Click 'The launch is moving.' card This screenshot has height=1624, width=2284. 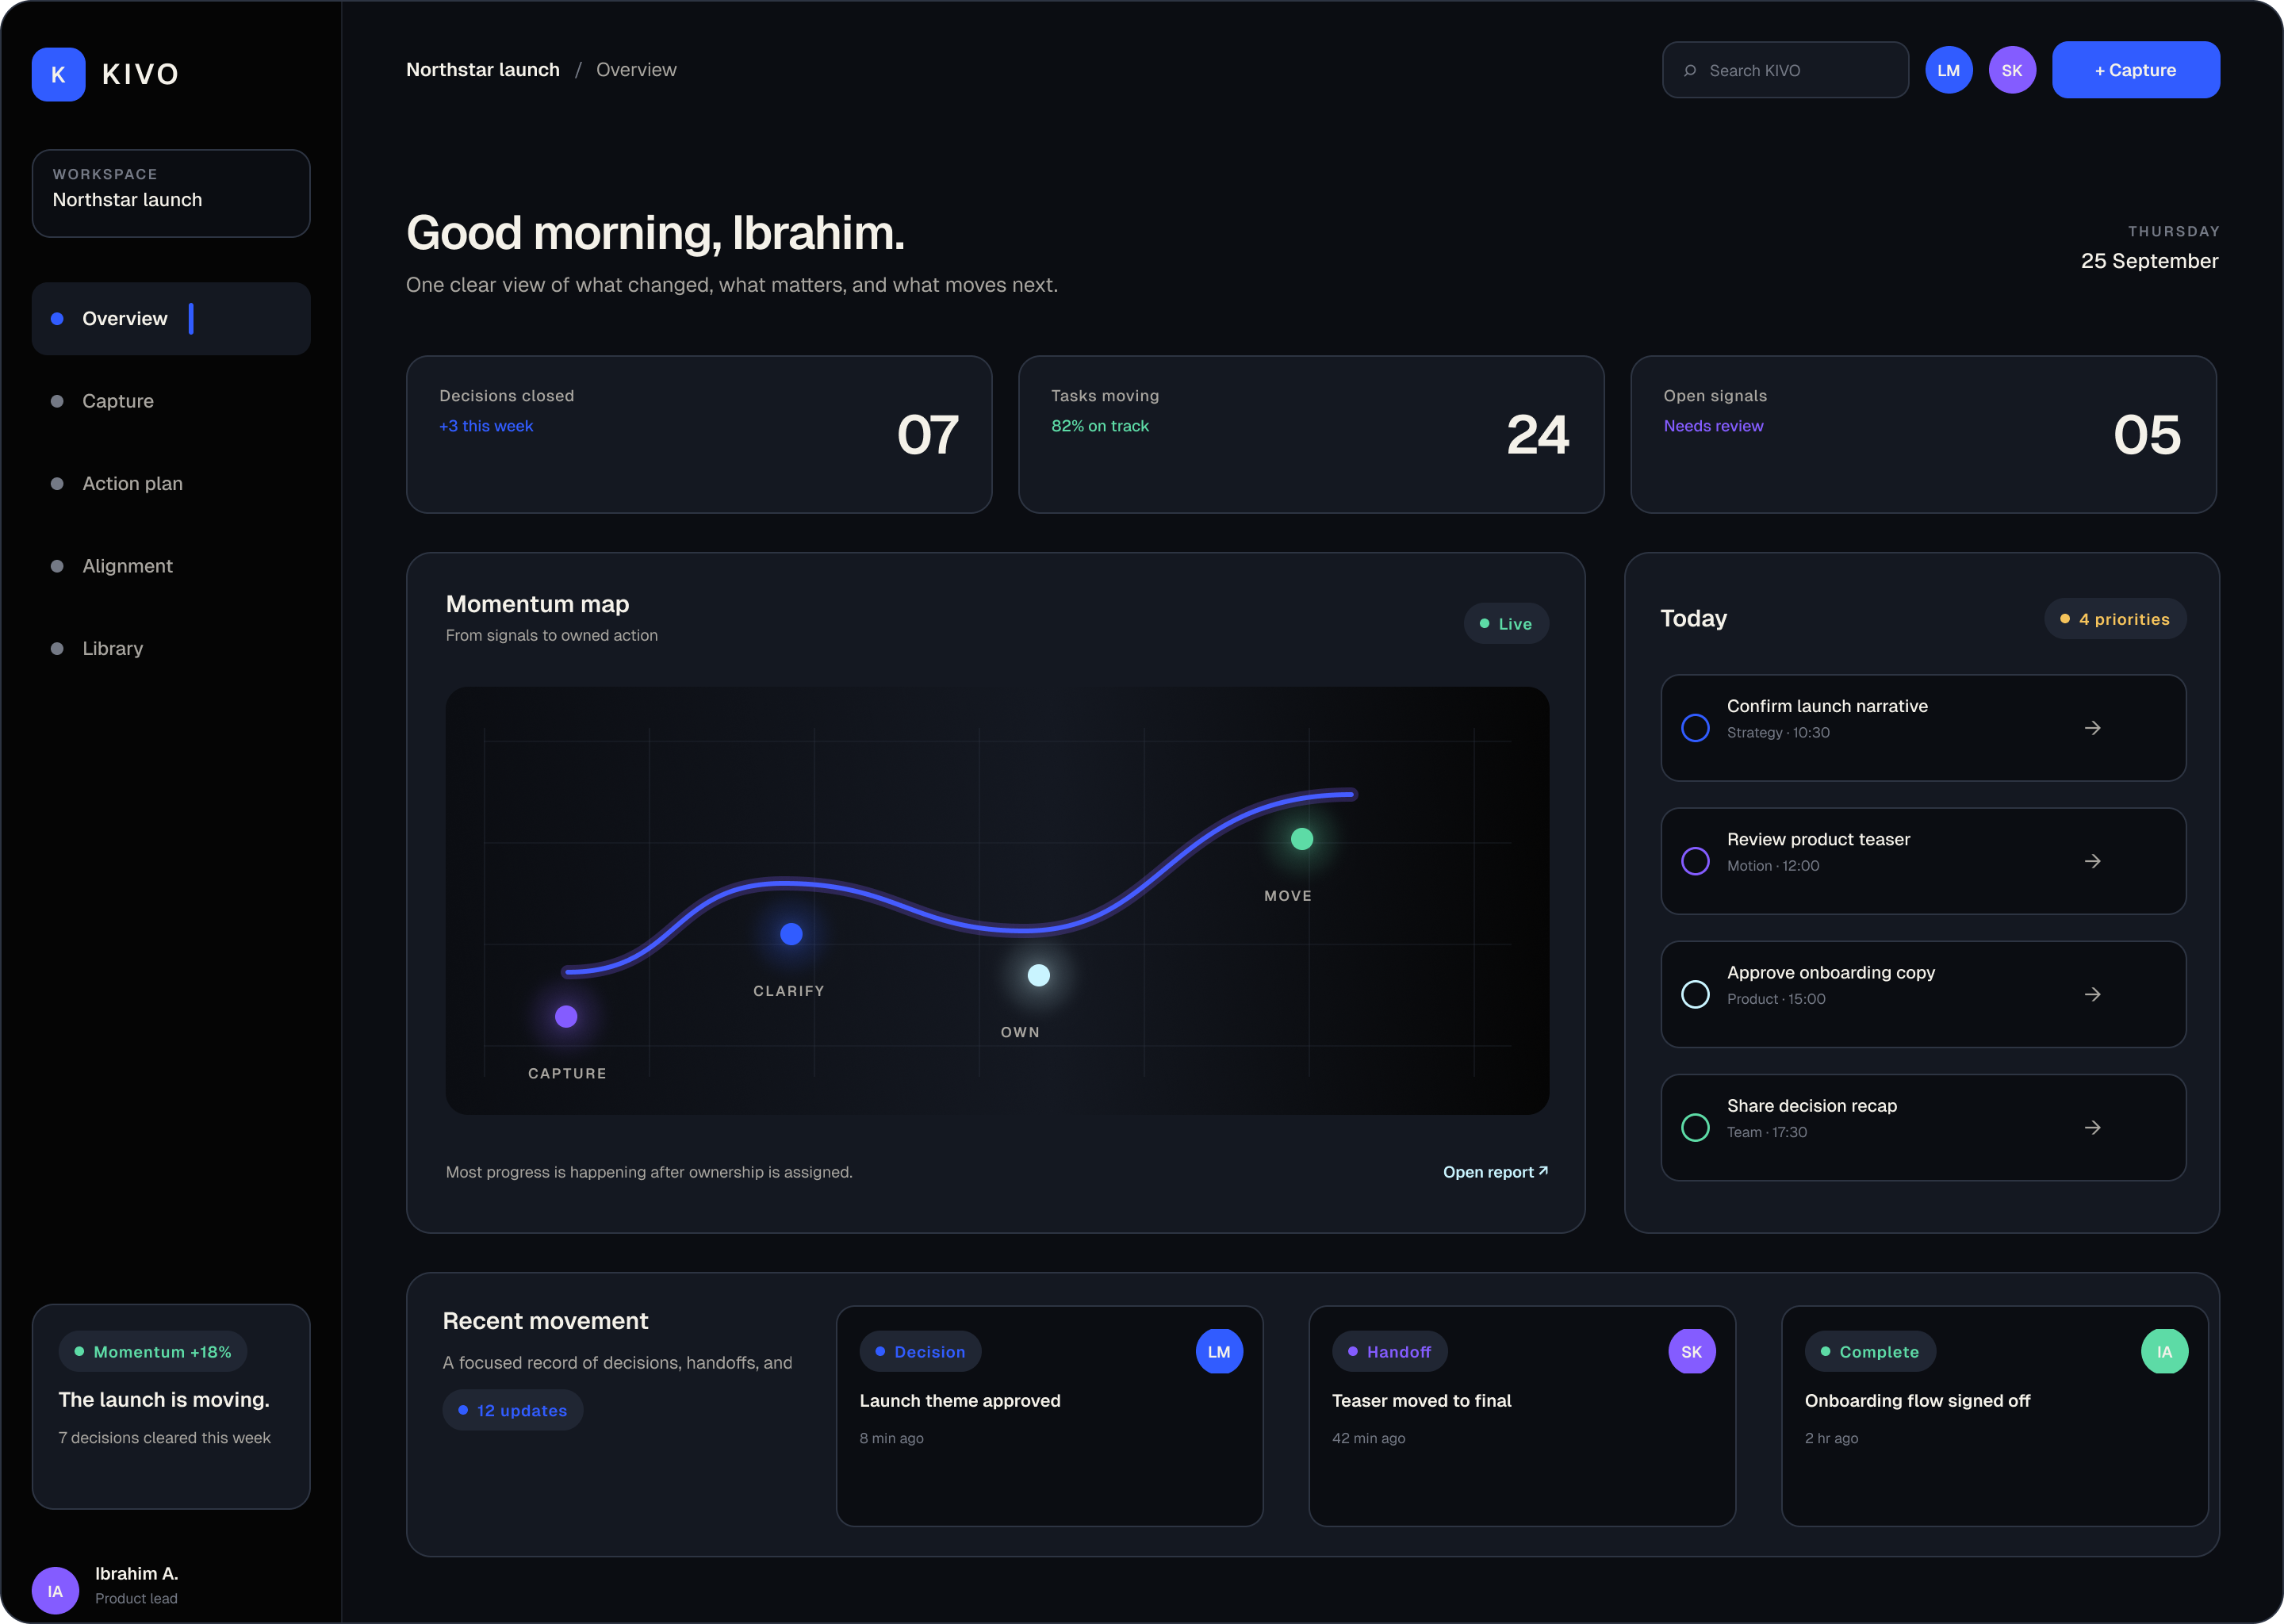(171, 1406)
